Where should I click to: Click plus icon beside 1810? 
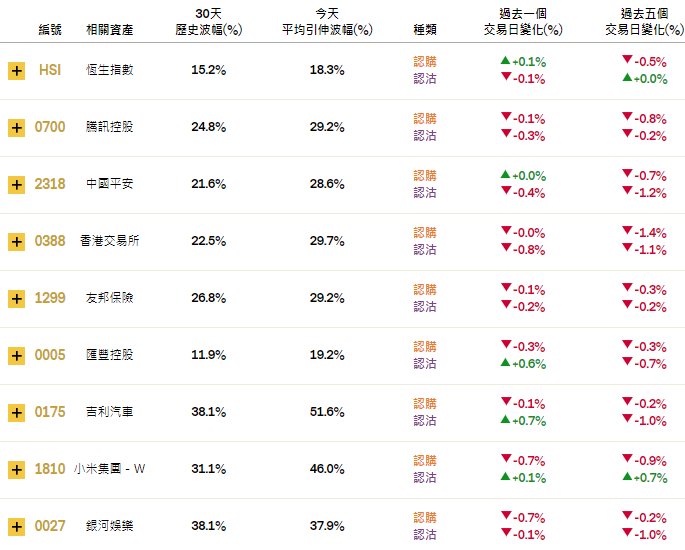(16, 470)
